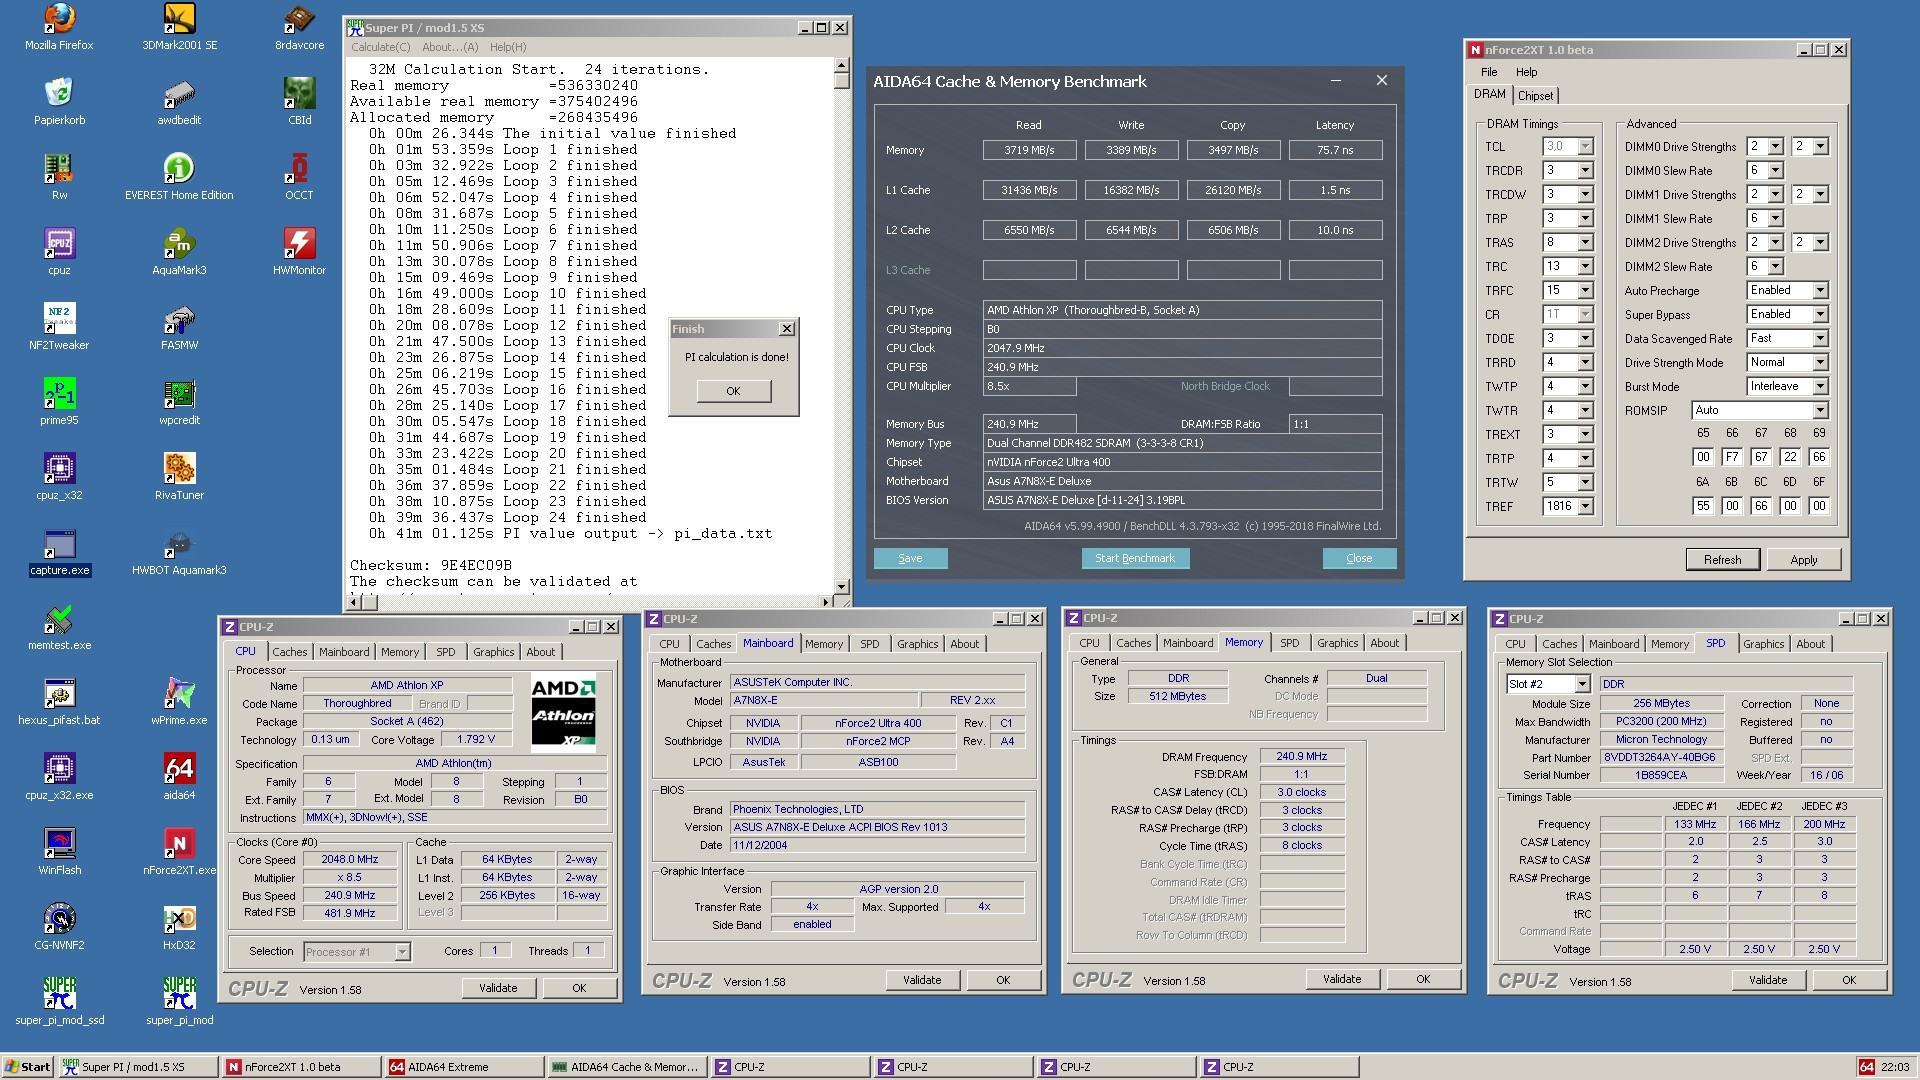Image resolution: width=1920 pixels, height=1080 pixels.
Task: Click the Checksum: 9E4EC09B line
Action: 431,566
